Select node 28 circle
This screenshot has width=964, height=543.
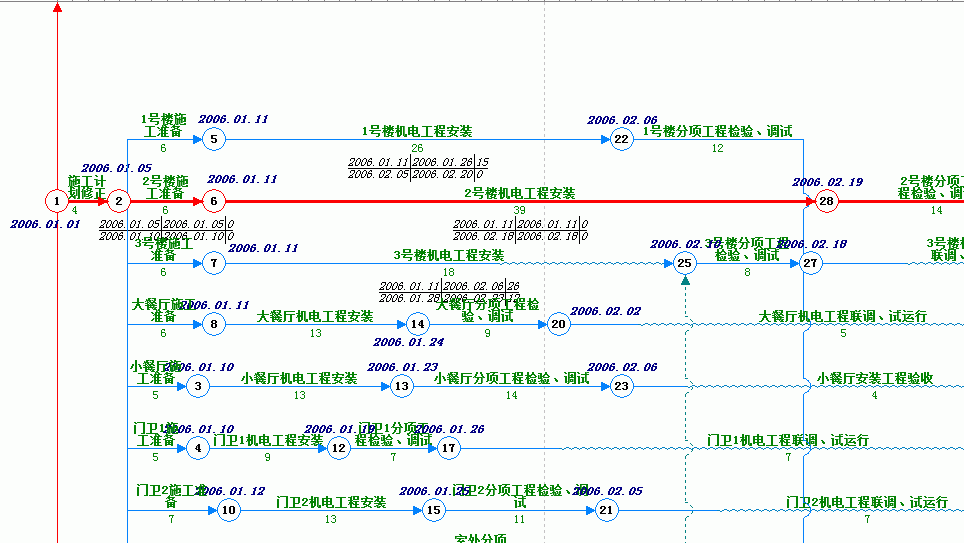click(x=826, y=201)
